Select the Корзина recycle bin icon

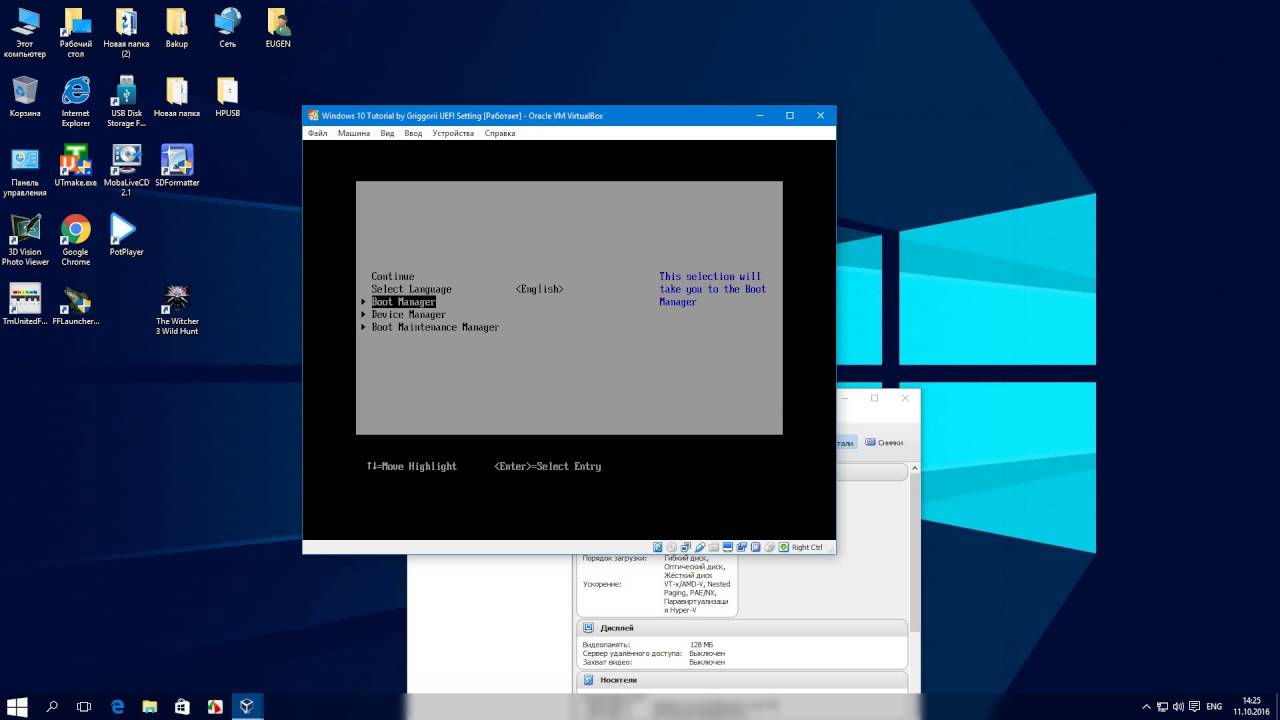click(x=25, y=98)
